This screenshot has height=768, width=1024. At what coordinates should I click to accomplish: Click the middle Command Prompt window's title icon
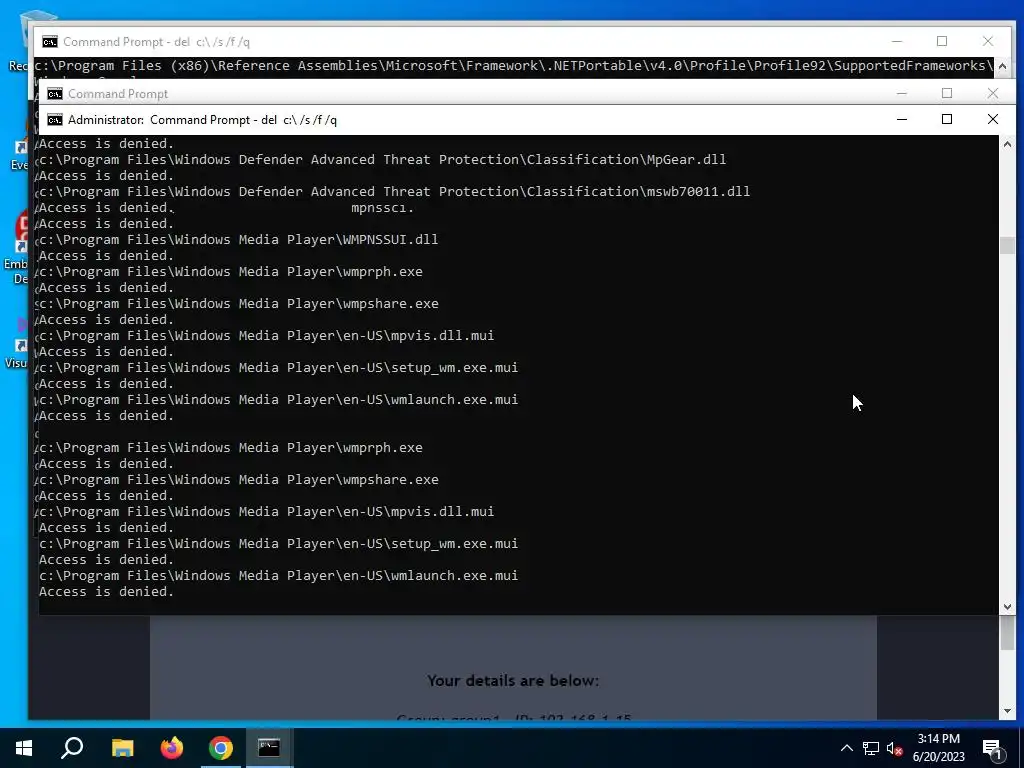(55, 94)
